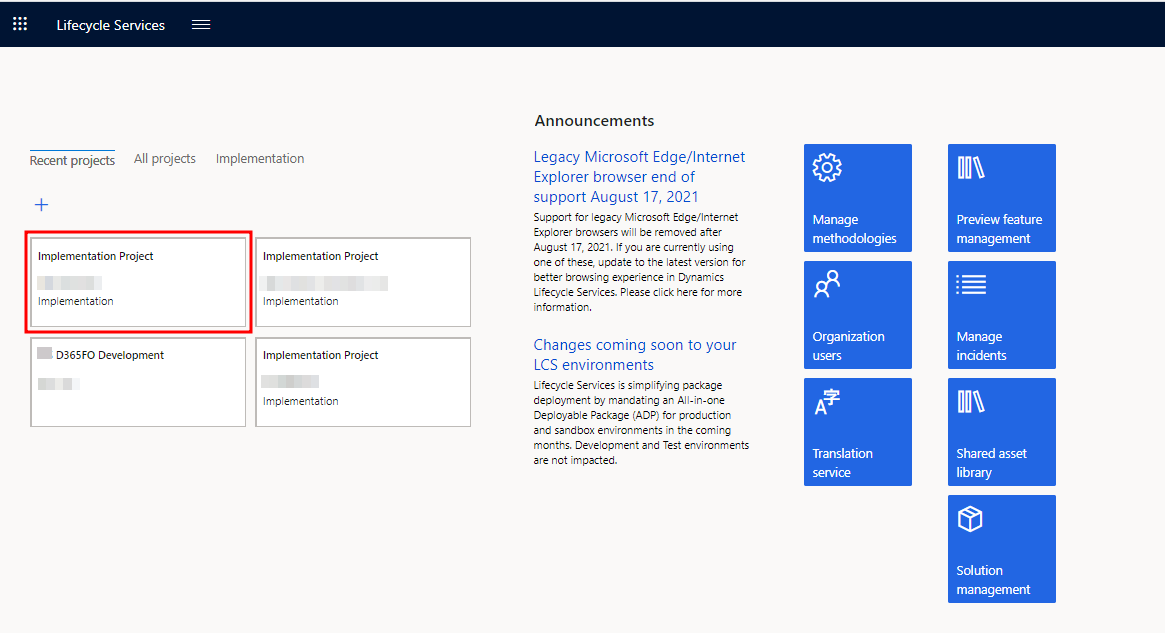Open Organization users tile
This screenshot has width=1165, height=633.
point(857,315)
